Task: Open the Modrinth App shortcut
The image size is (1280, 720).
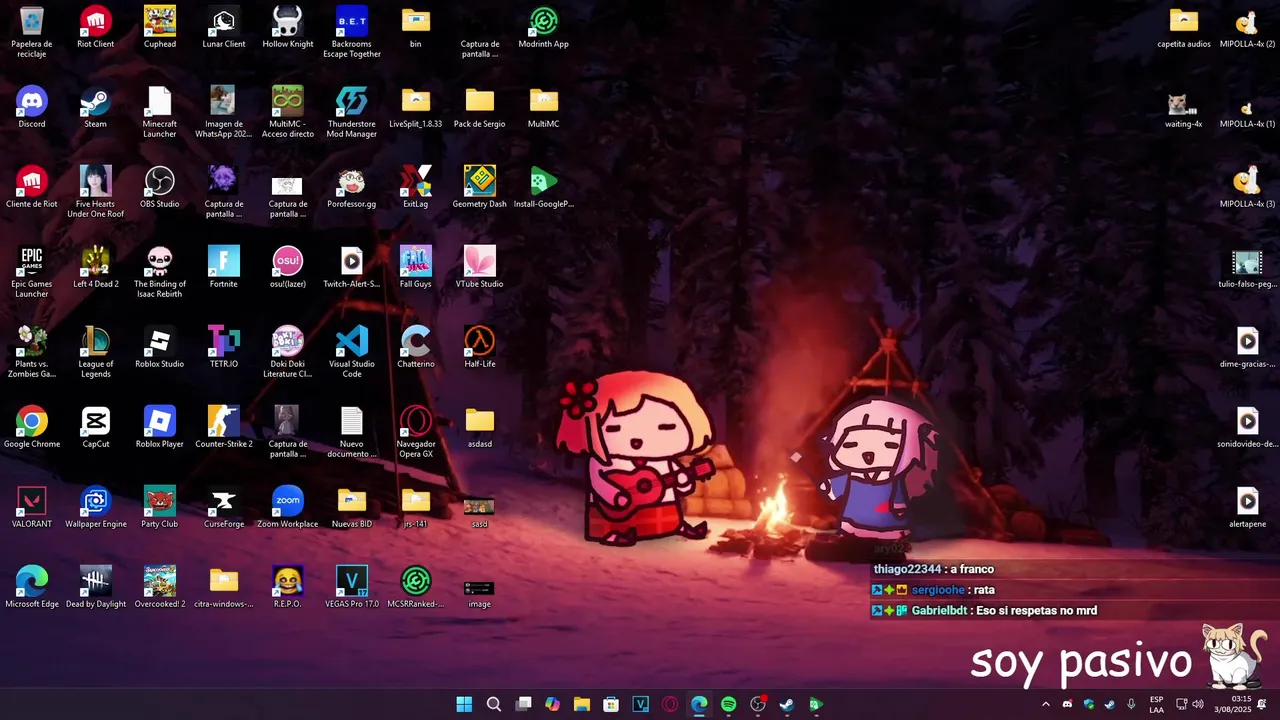Action: pos(544,27)
